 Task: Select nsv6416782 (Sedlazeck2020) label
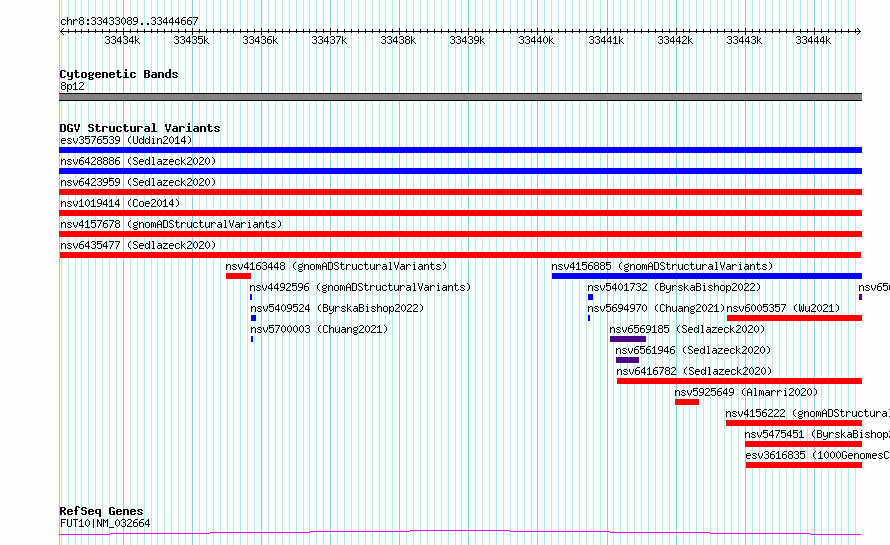tap(694, 371)
